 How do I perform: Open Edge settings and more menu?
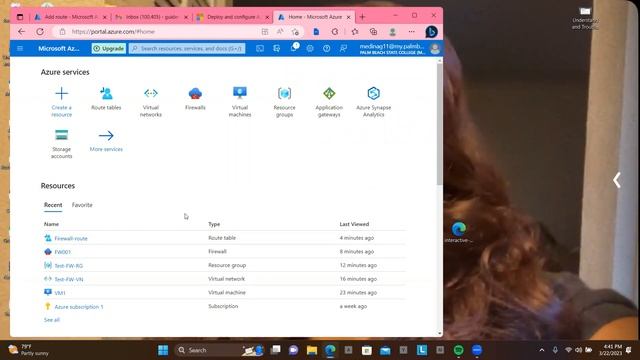(411, 31)
